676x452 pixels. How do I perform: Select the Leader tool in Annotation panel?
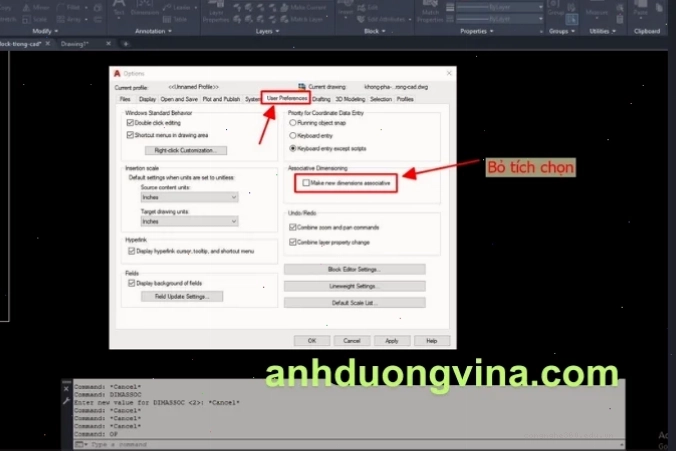pyautogui.click(x=178, y=7)
